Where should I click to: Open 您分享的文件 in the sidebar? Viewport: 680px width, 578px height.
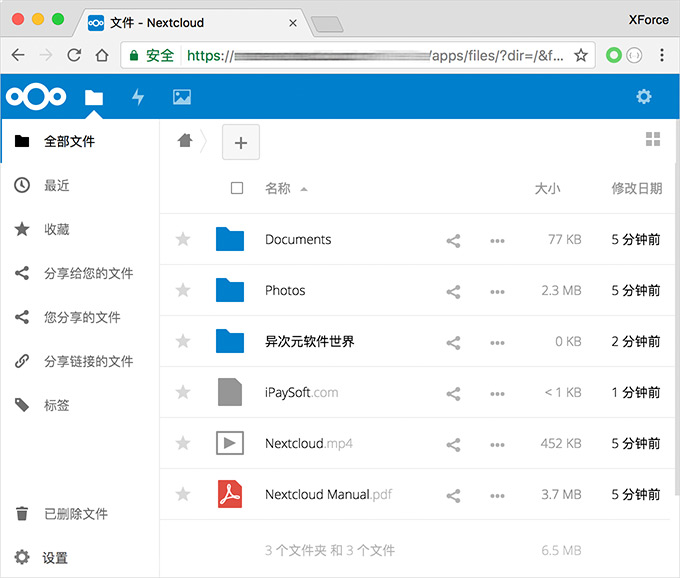(x=80, y=317)
